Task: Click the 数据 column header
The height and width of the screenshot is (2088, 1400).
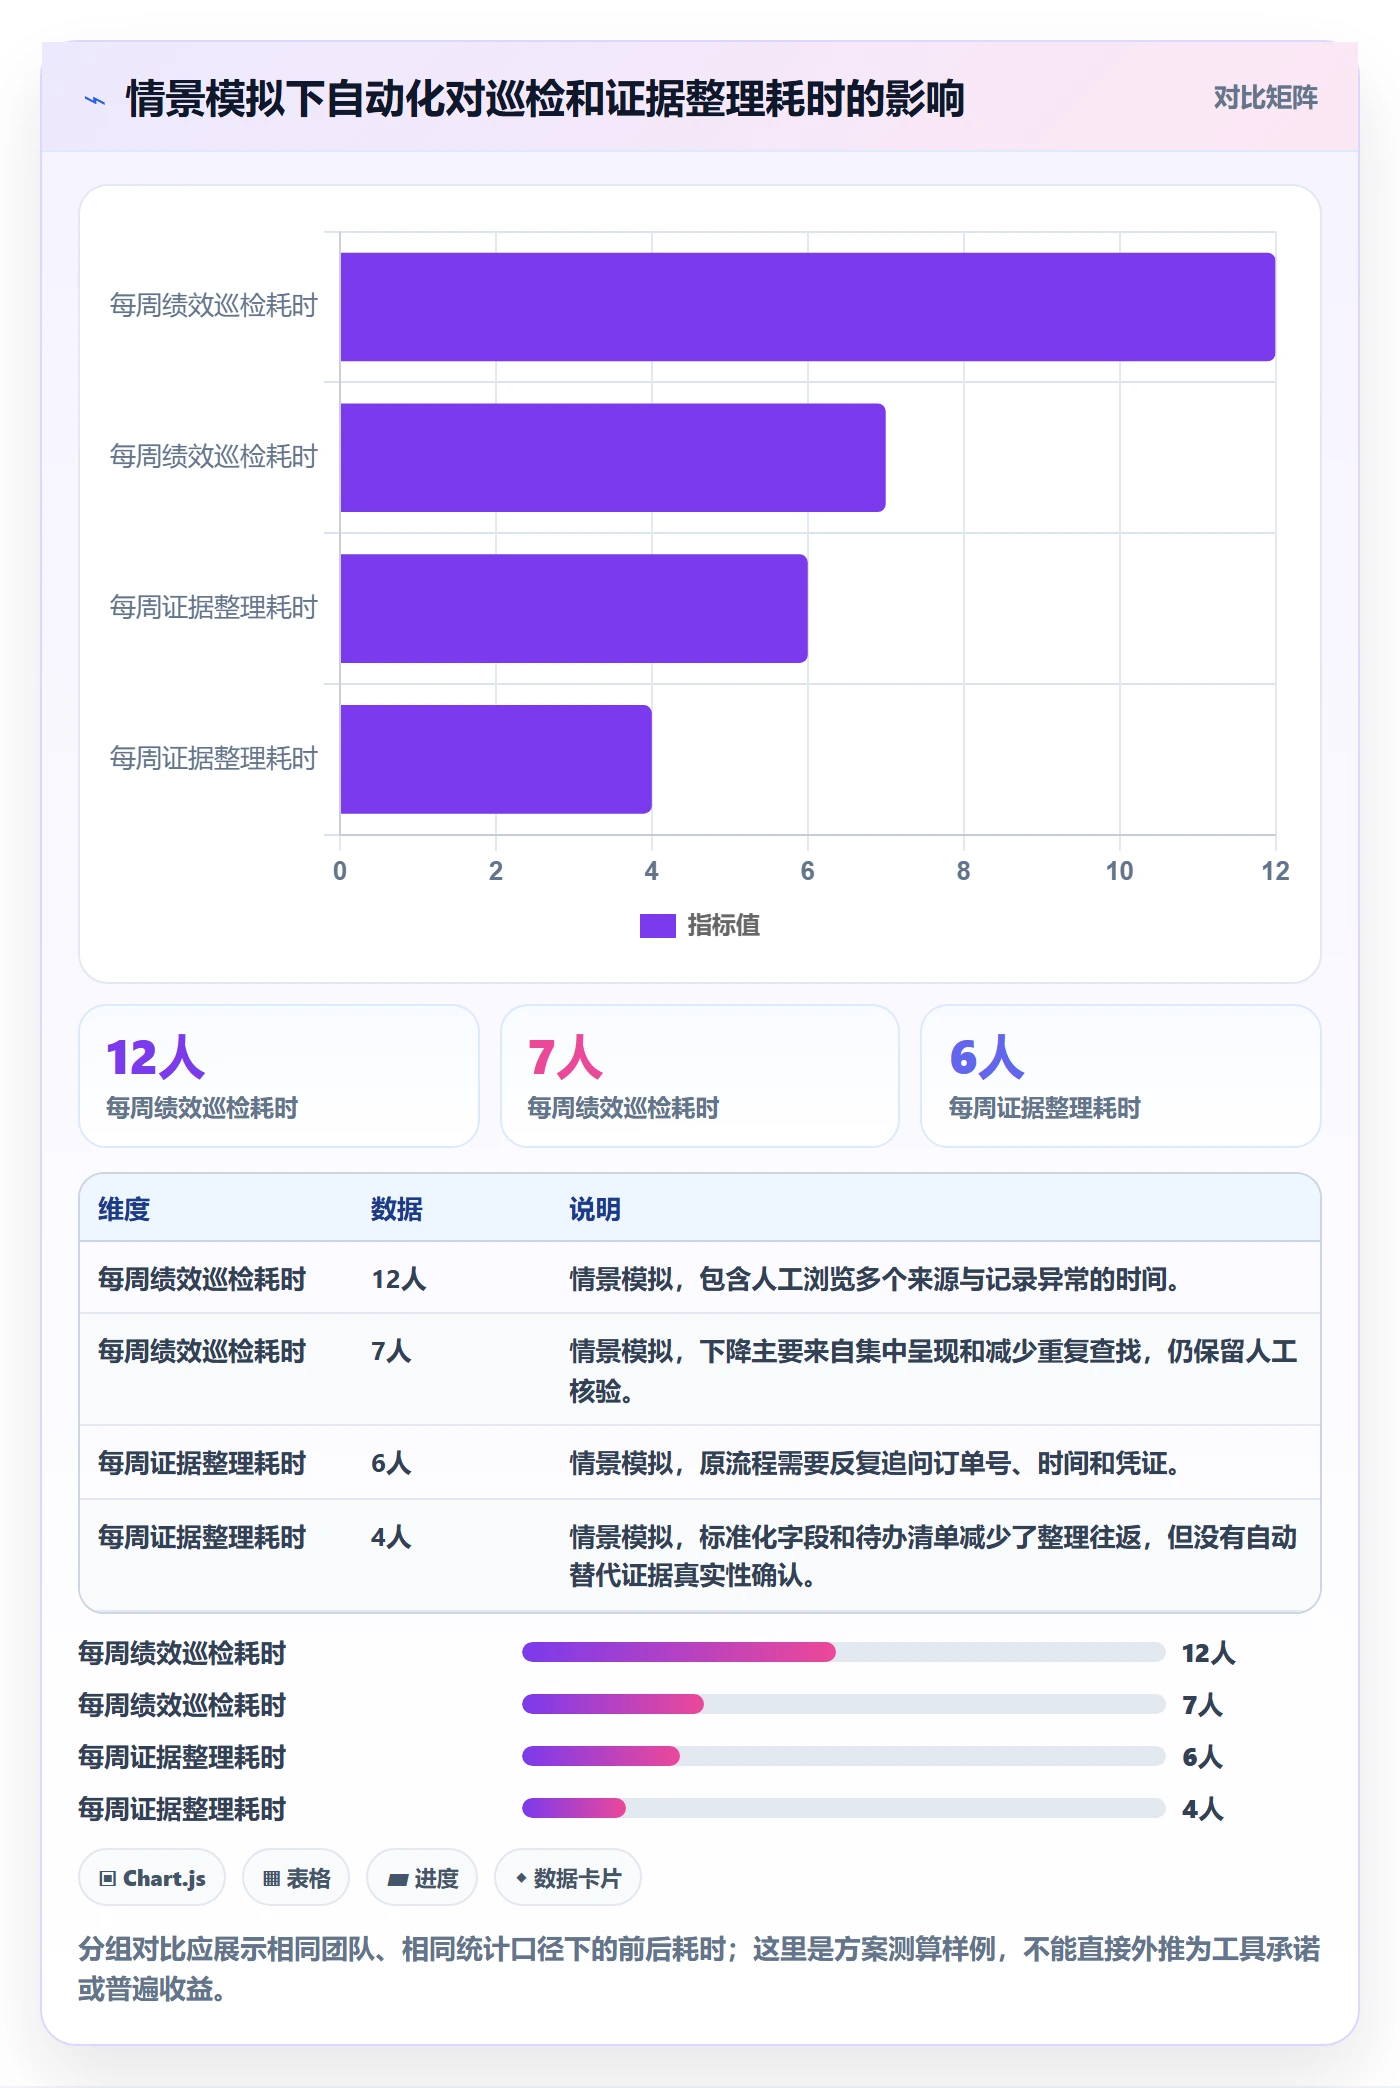Action: [x=397, y=1209]
